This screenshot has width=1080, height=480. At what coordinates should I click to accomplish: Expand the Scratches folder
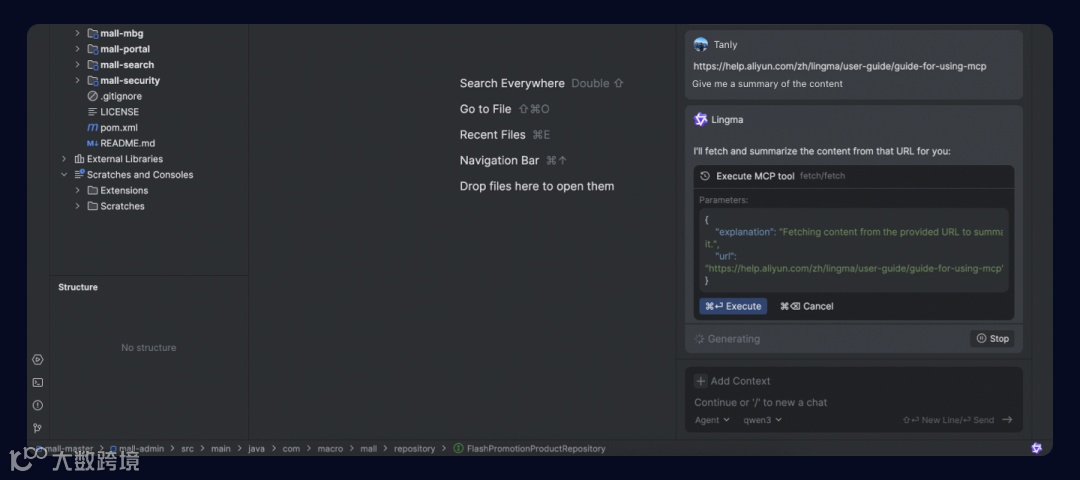(x=77, y=206)
